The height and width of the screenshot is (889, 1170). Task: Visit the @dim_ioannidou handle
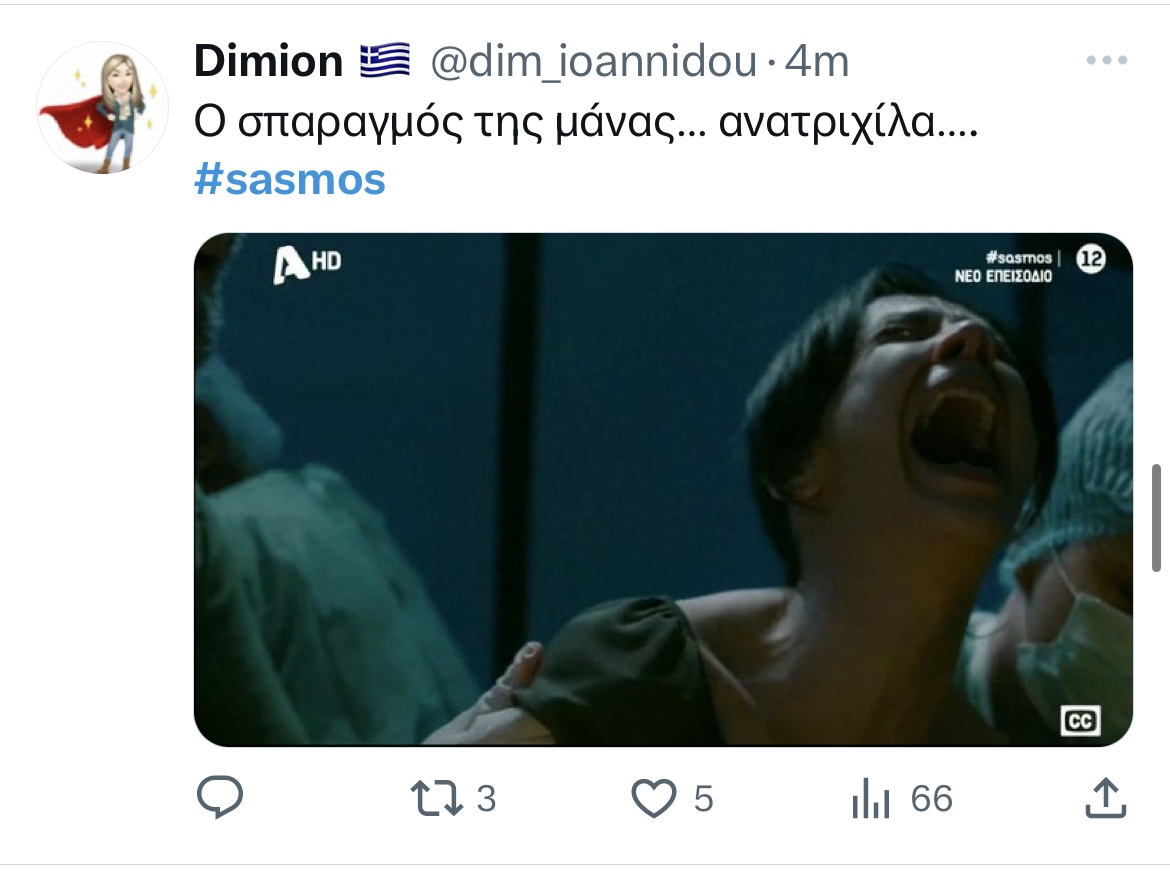coord(593,61)
